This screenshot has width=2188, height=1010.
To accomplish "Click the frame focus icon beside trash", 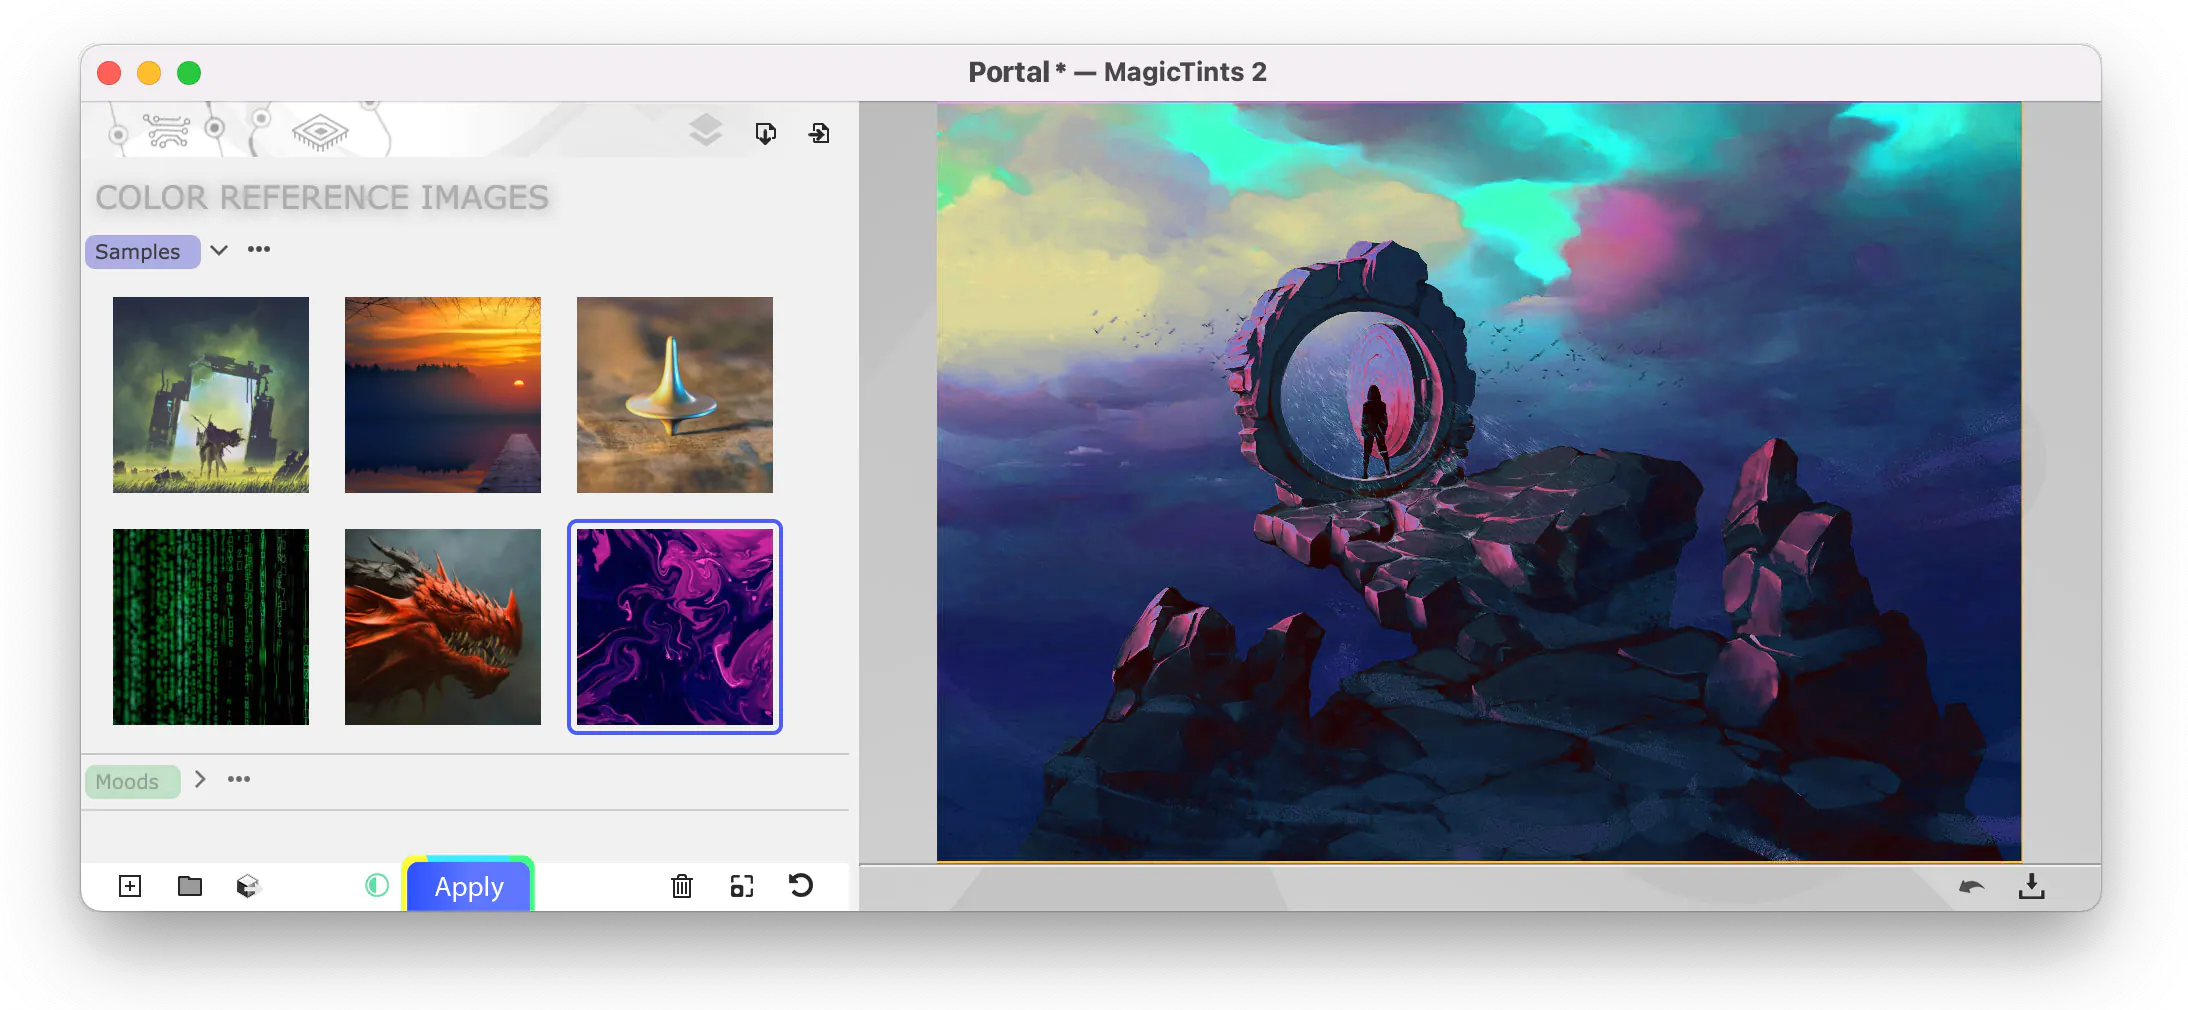I will (x=742, y=886).
